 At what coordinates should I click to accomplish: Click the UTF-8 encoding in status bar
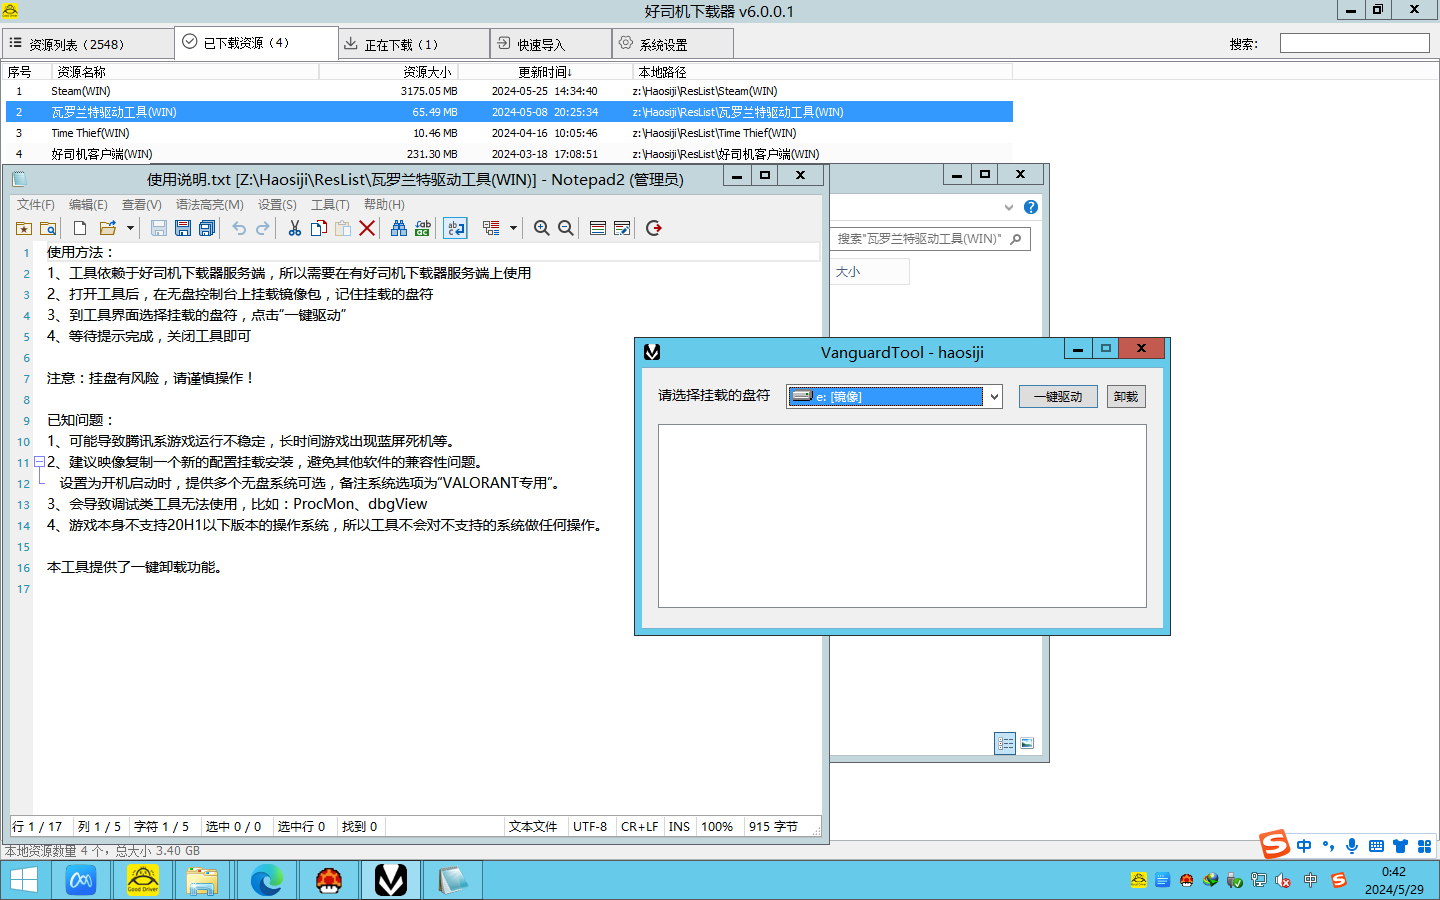point(590,827)
